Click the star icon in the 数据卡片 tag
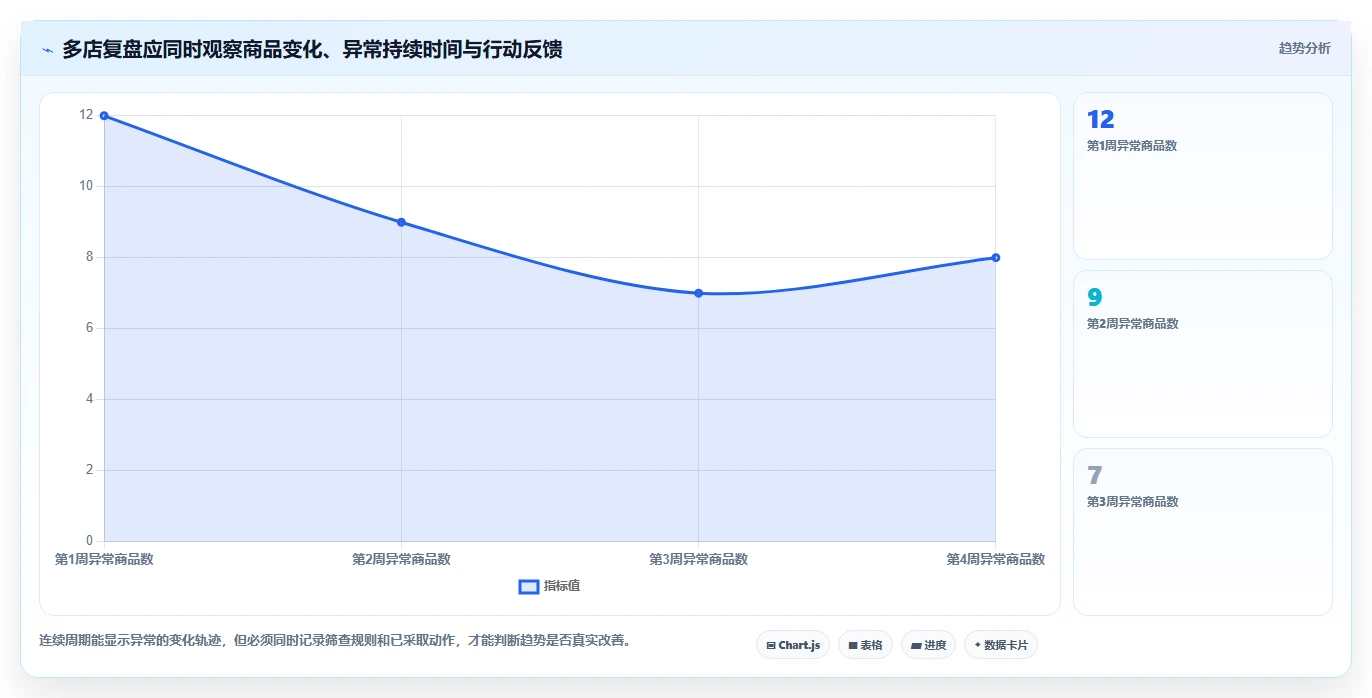Image resolution: width=1372 pixels, height=698 pixels. (977, 645)
